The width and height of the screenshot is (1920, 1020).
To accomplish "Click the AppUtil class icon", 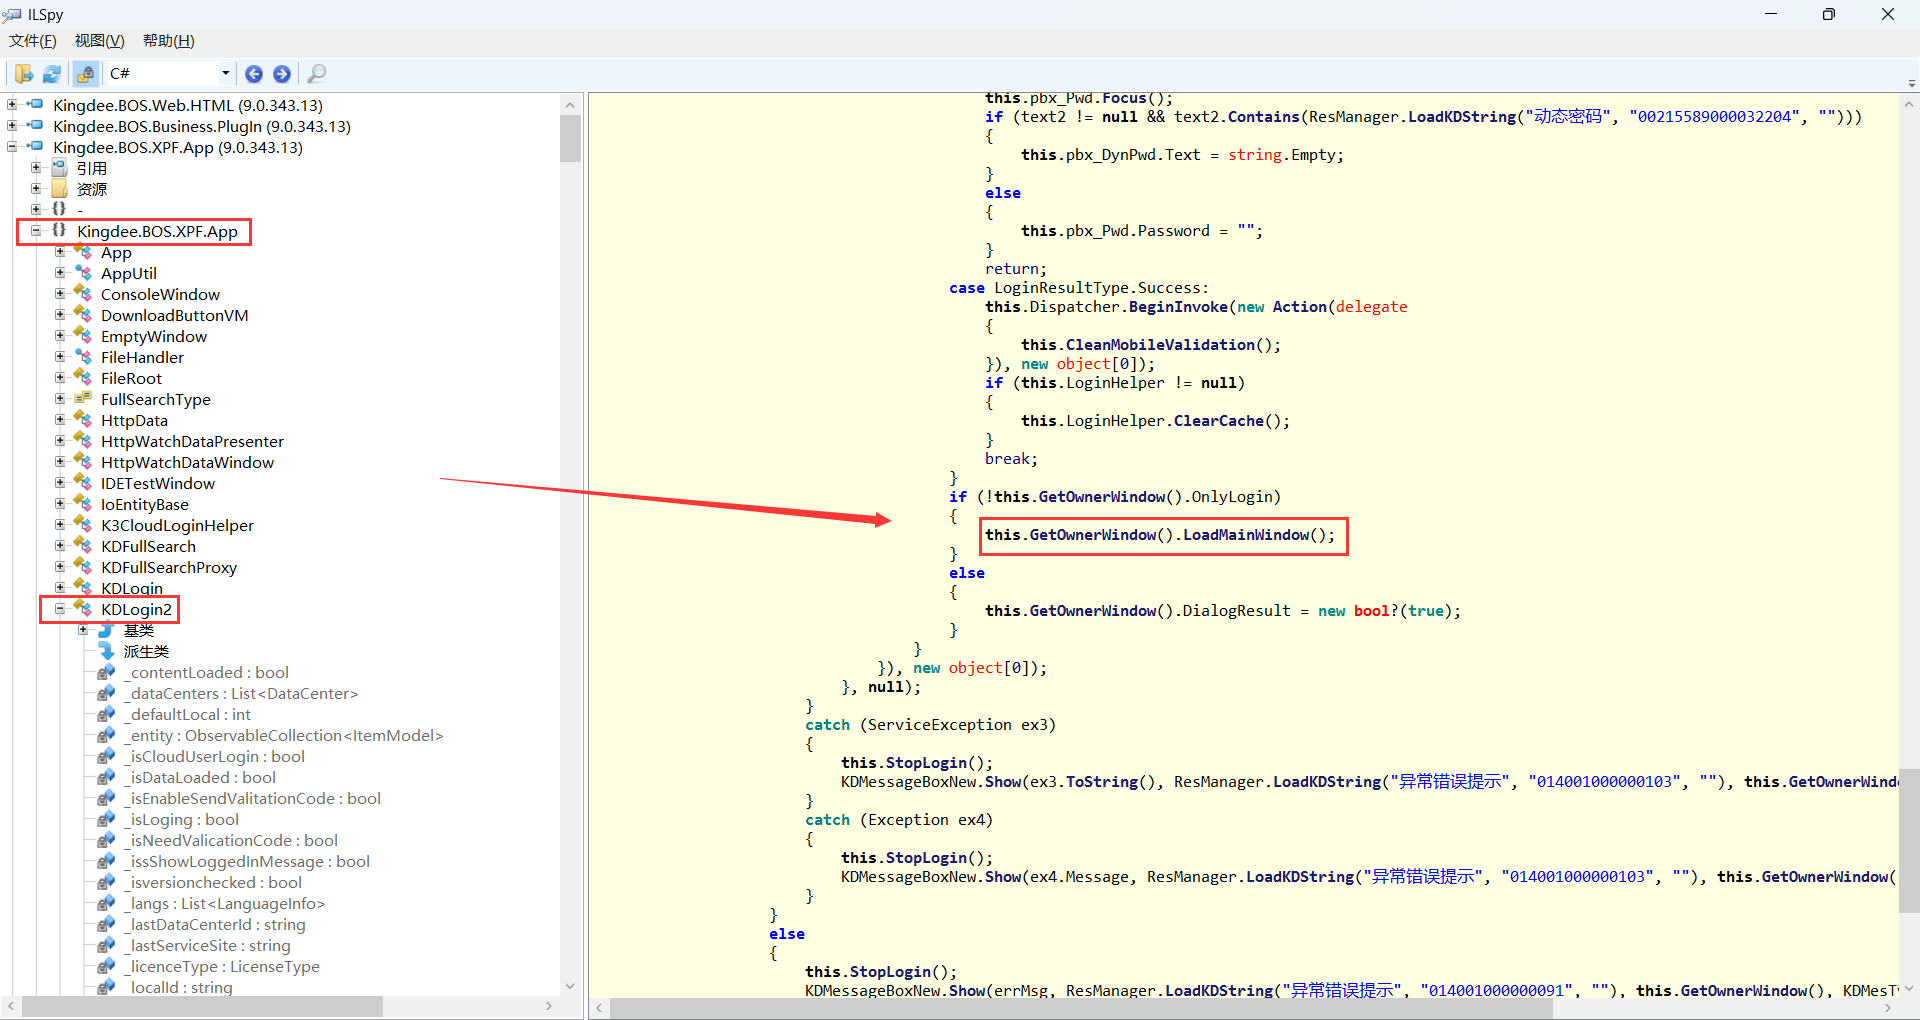I will click(84, 273).
